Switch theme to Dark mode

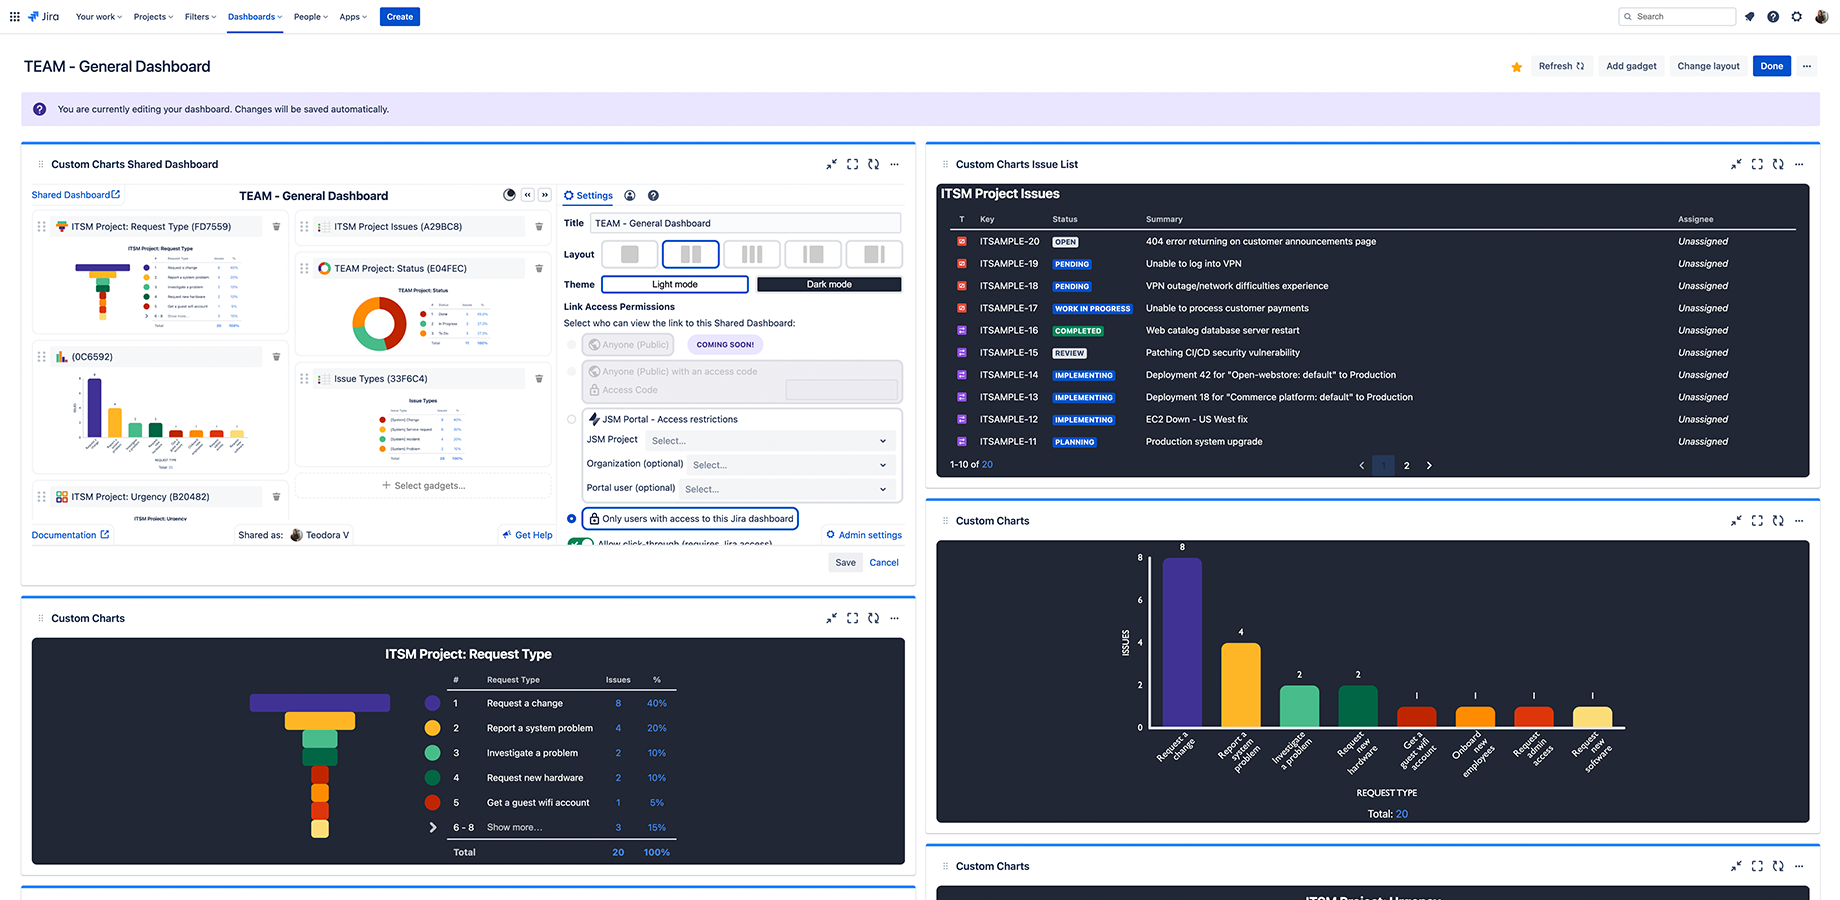(829, 285)
